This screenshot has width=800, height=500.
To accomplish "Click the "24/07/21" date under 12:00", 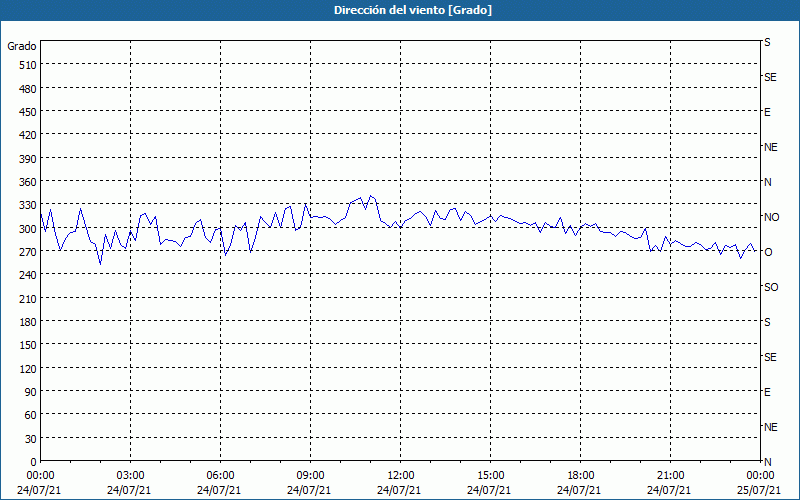I will 399,490.
